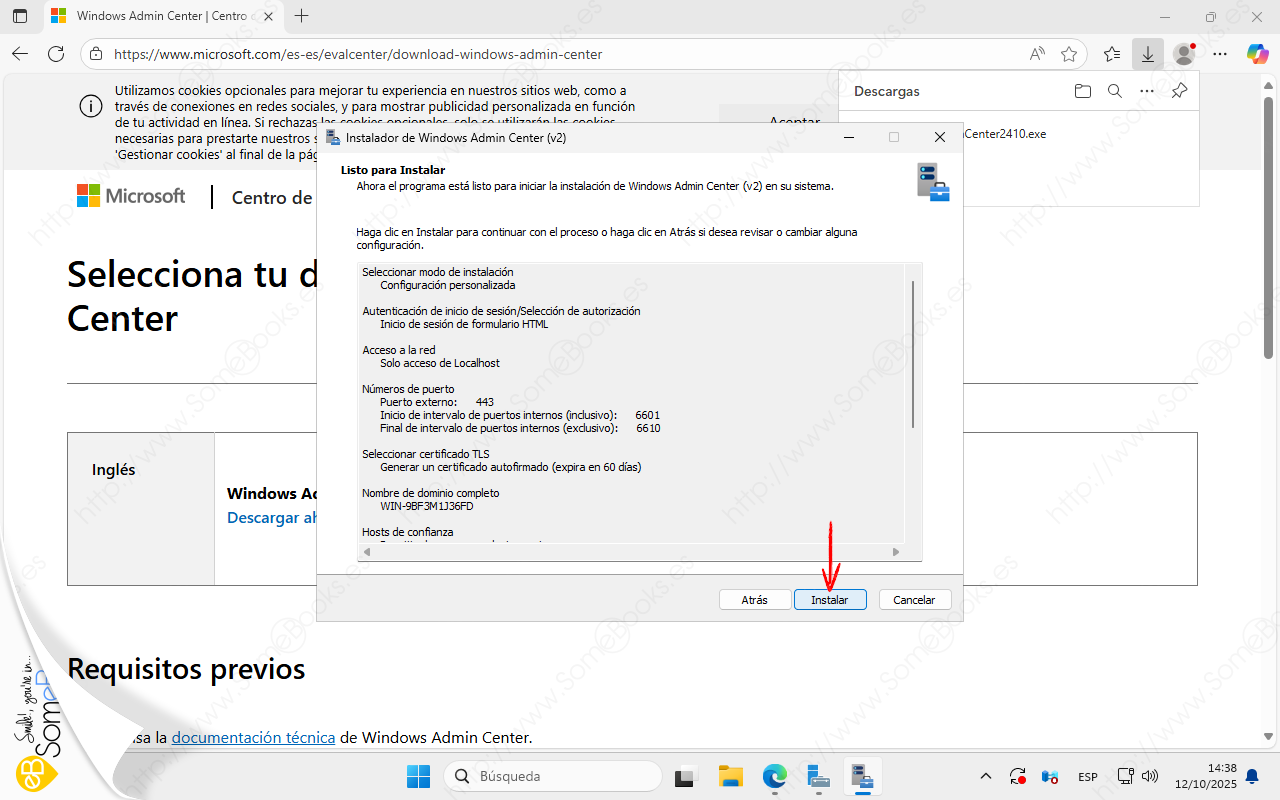Open downloads folder icon in Descargas panel

coord(1082,91)
